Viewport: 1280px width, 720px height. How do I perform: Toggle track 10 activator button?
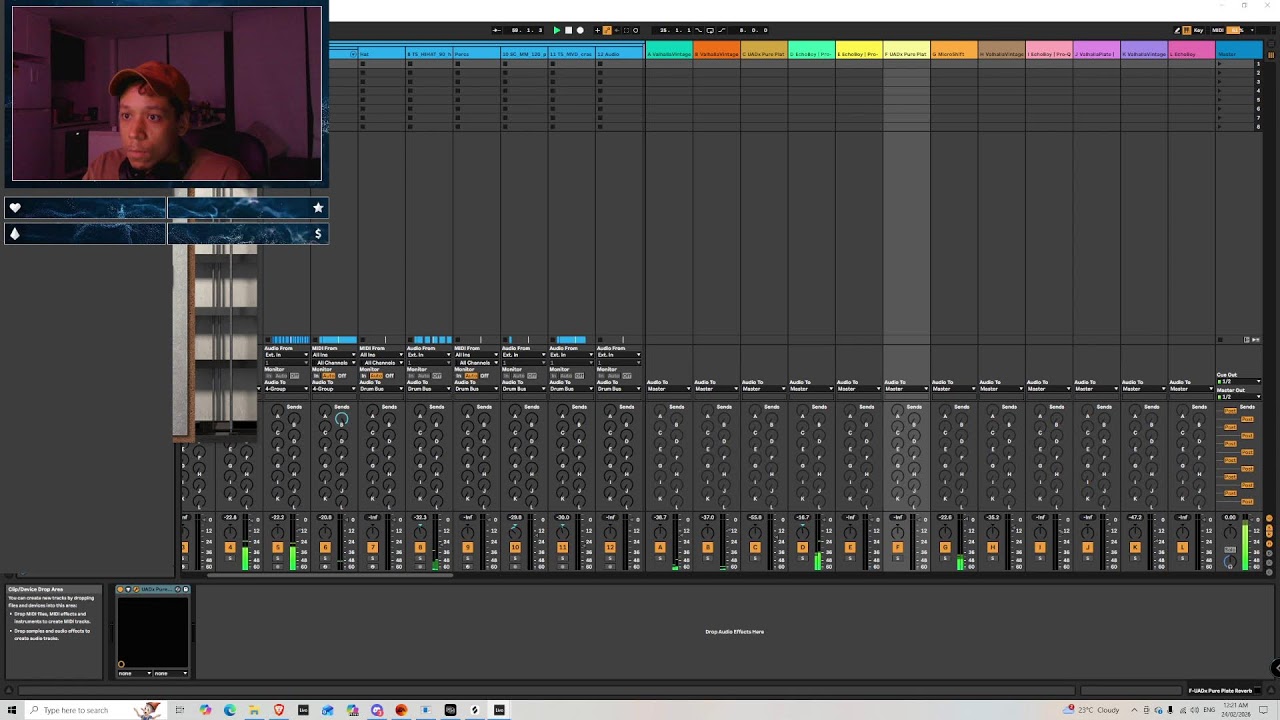pos(515,547)
